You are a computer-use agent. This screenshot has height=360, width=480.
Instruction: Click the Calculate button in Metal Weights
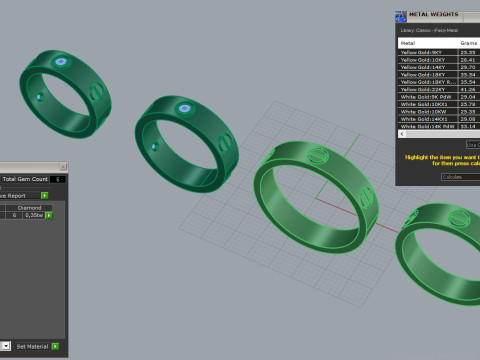tap(460, 177)
